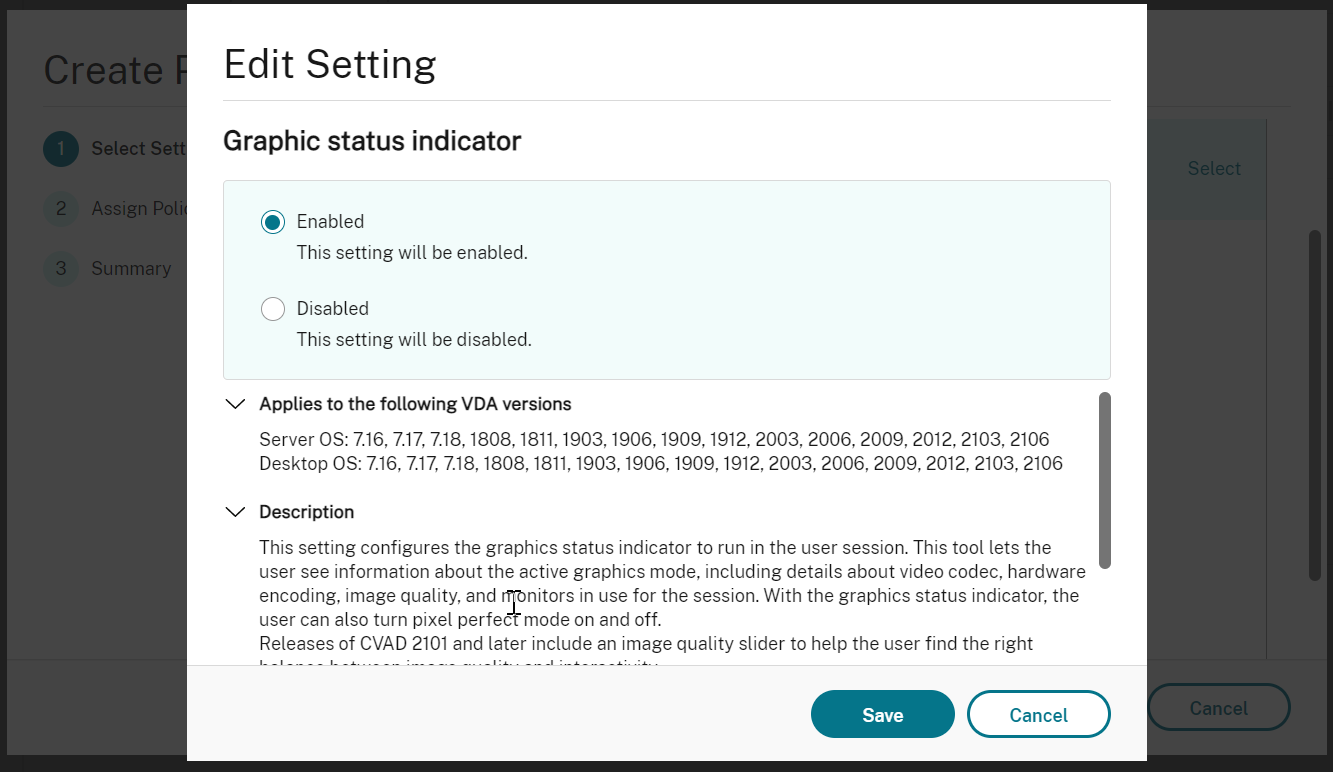Cancel the Create Policy wizard
This screenshot has height=772, width=1333.
point(1218,707)
